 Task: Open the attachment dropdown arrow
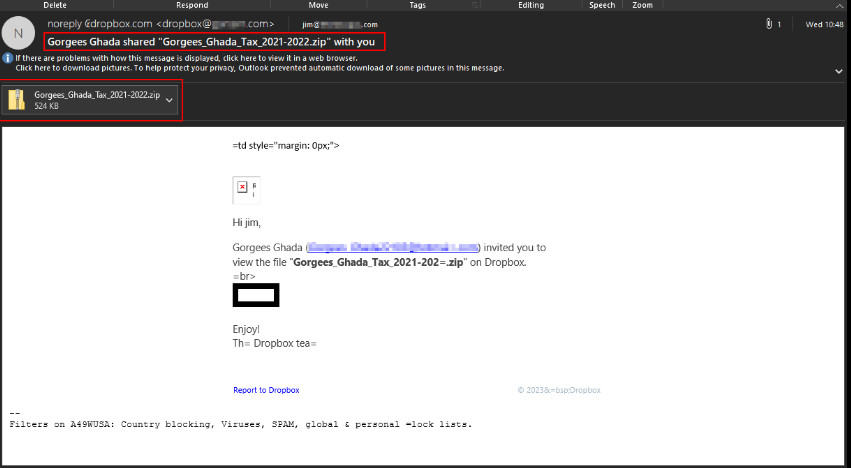pos(170,100)
